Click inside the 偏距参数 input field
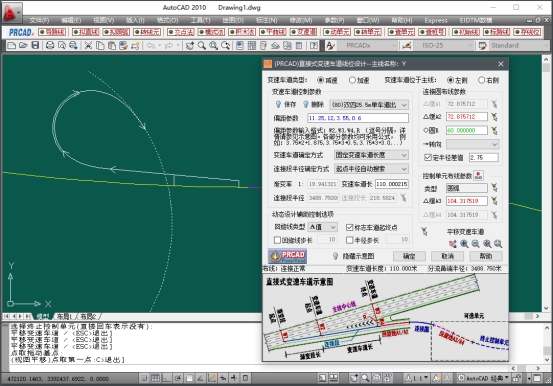553x386 pixels. point(358,118)
